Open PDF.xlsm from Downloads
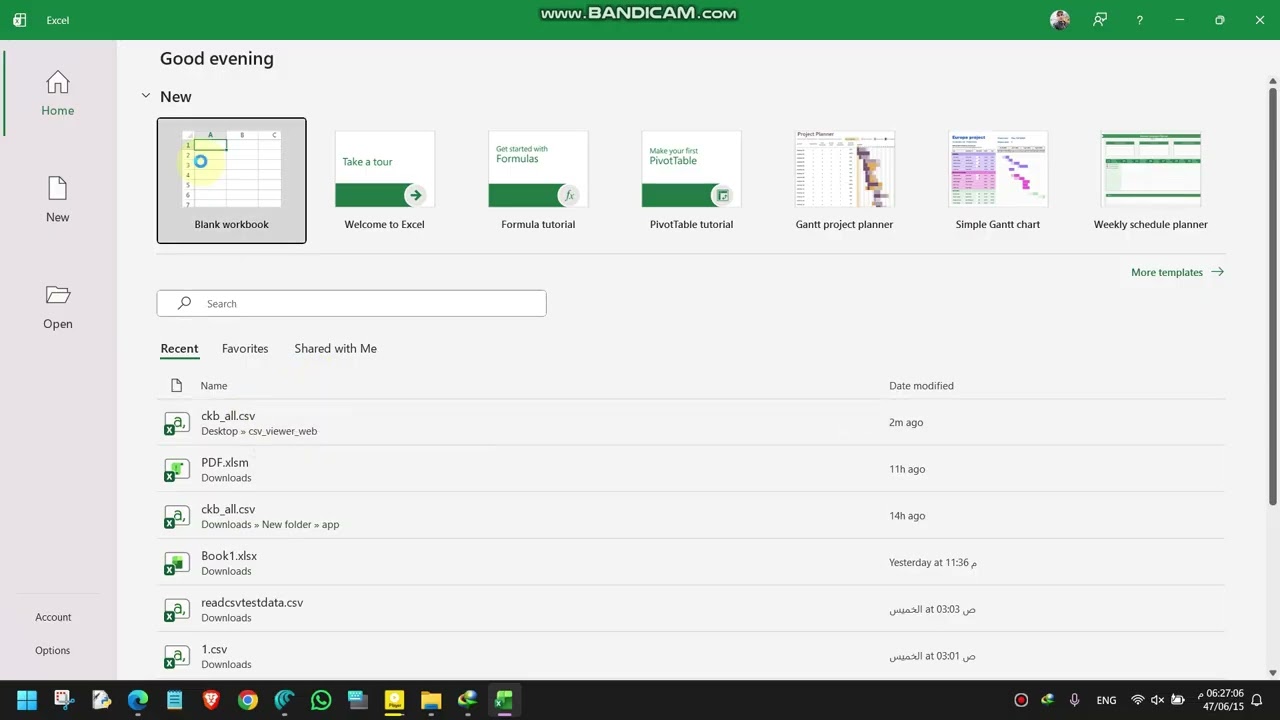The width and height of the screenshot is (1280, 720). click(x=691, y=469)
